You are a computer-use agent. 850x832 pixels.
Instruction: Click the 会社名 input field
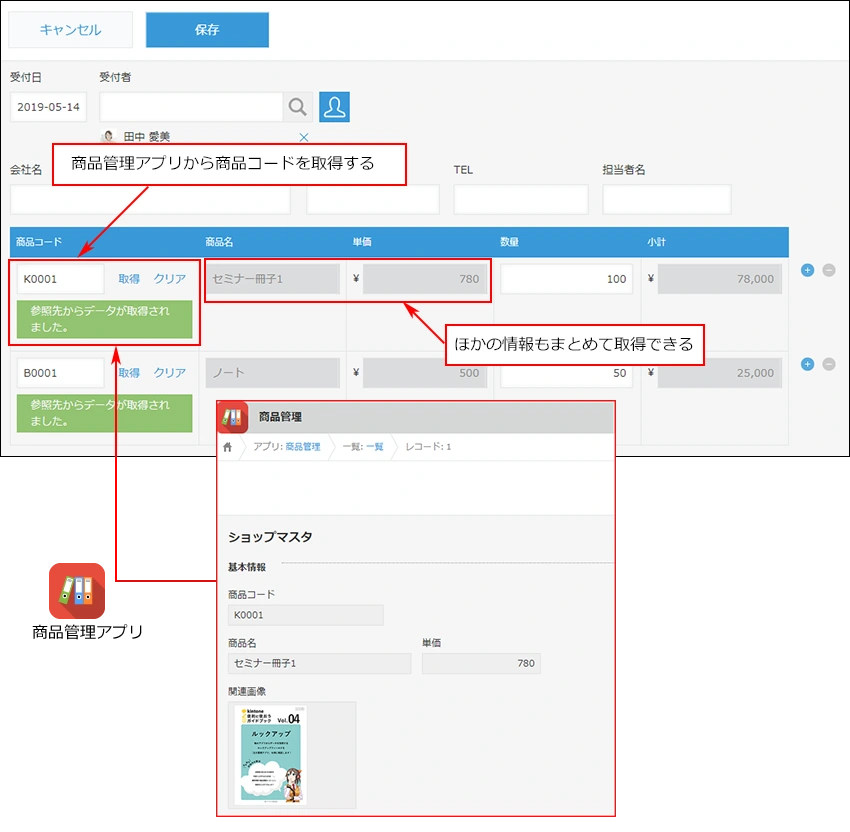(x=150, y=199)
